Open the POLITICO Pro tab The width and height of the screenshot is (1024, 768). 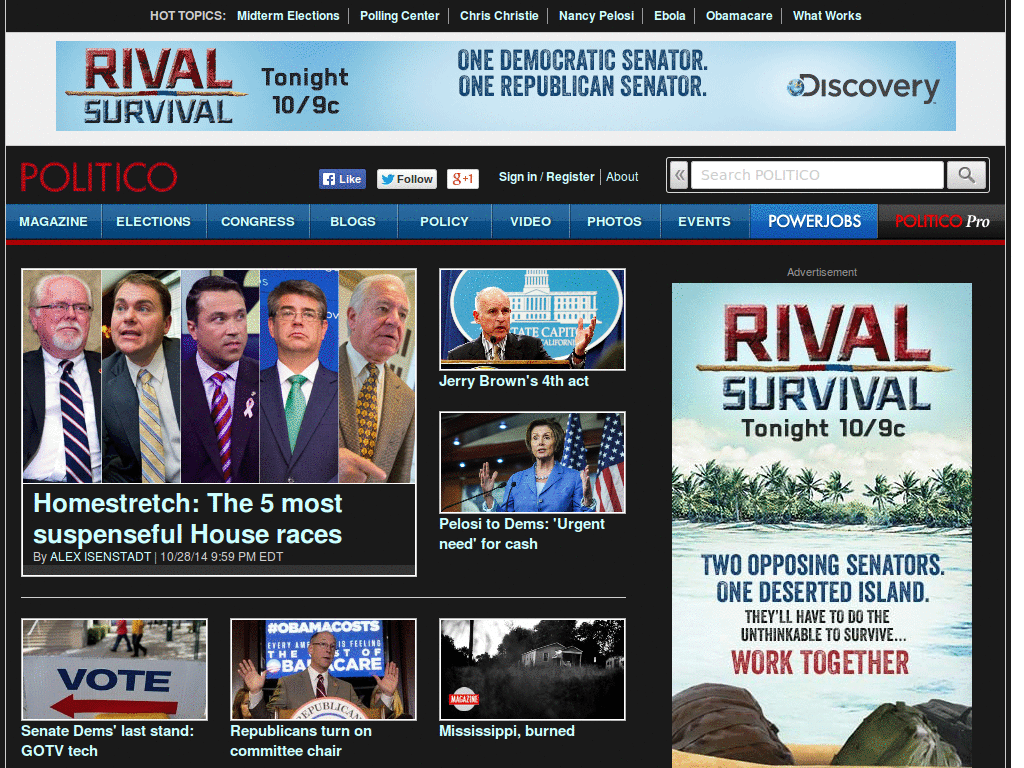point(942,221)
